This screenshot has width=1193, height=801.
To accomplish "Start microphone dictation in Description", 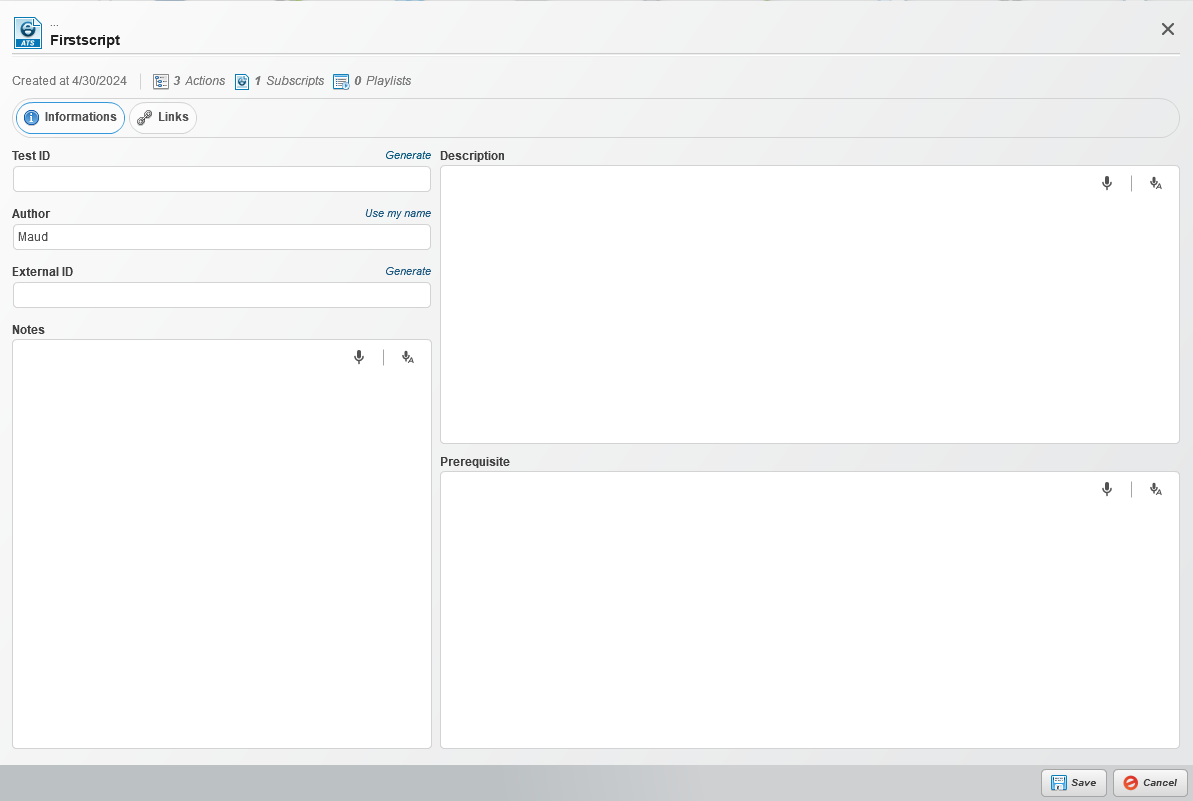I will [x=1107, y=183].
